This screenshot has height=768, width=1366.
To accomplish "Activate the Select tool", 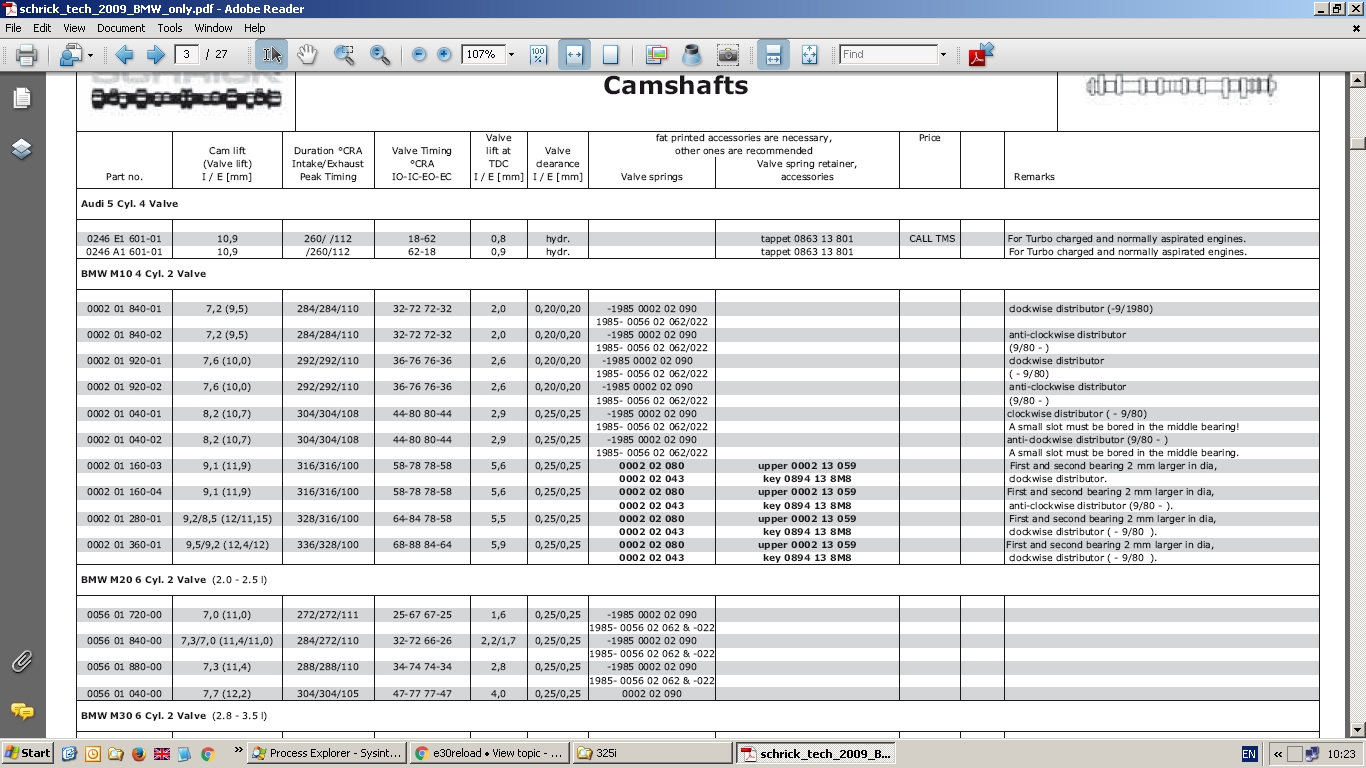I will (x=271, y=55).
